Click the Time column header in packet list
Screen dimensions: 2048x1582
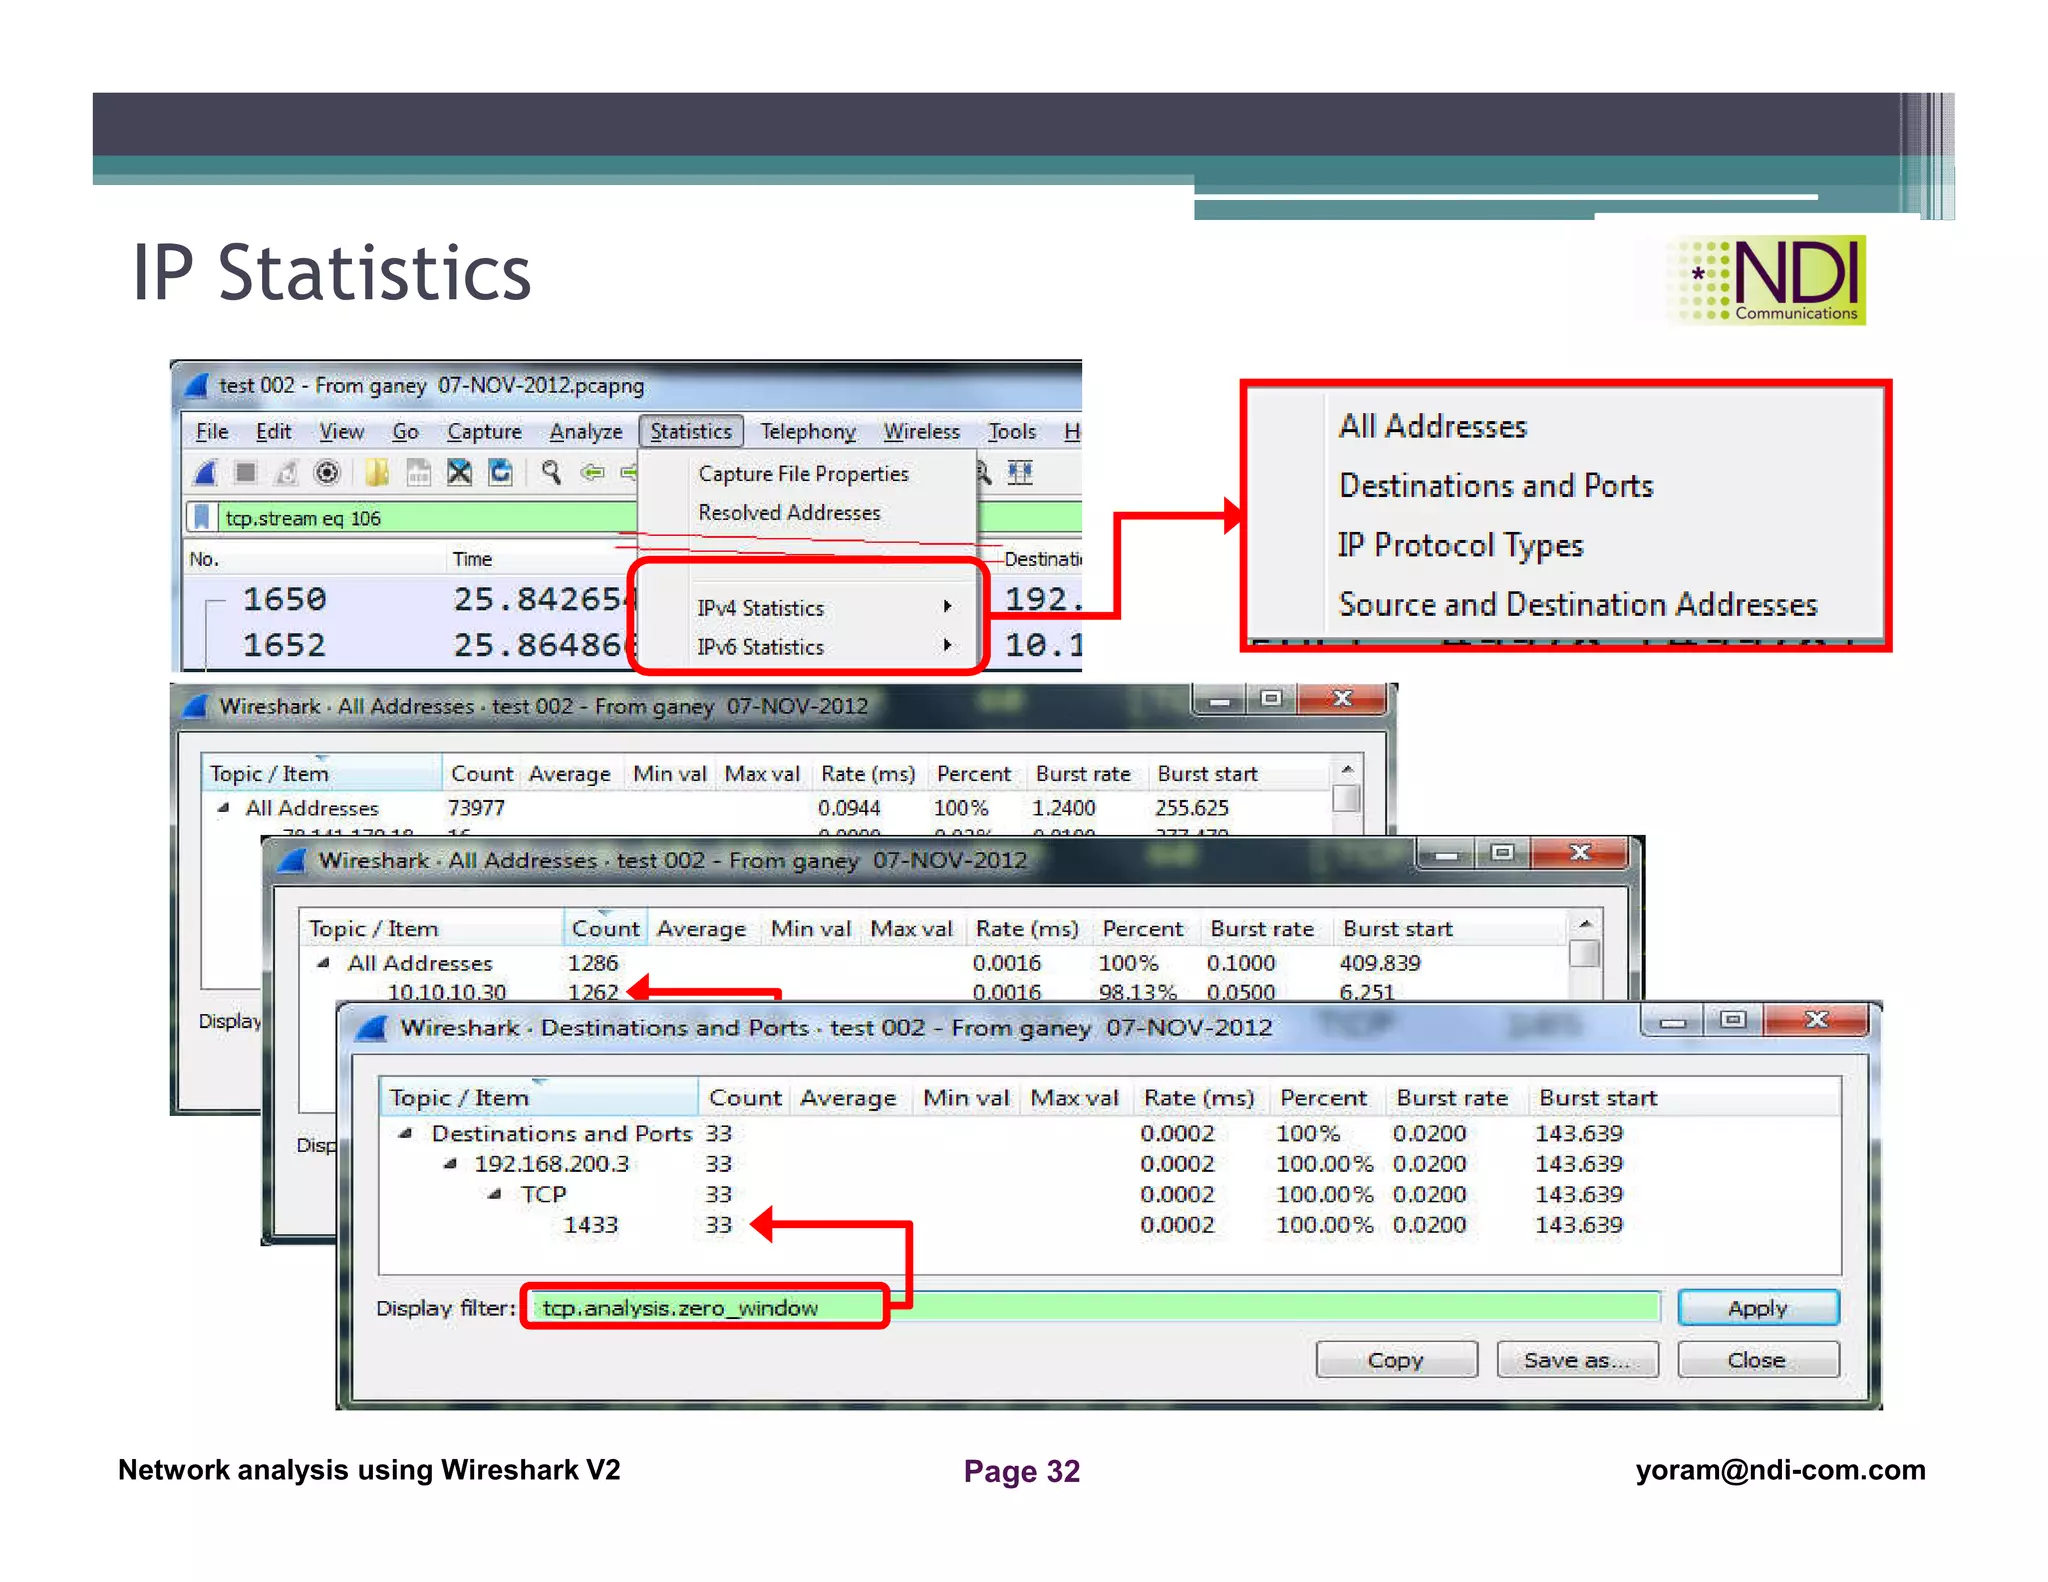(472, 559)
